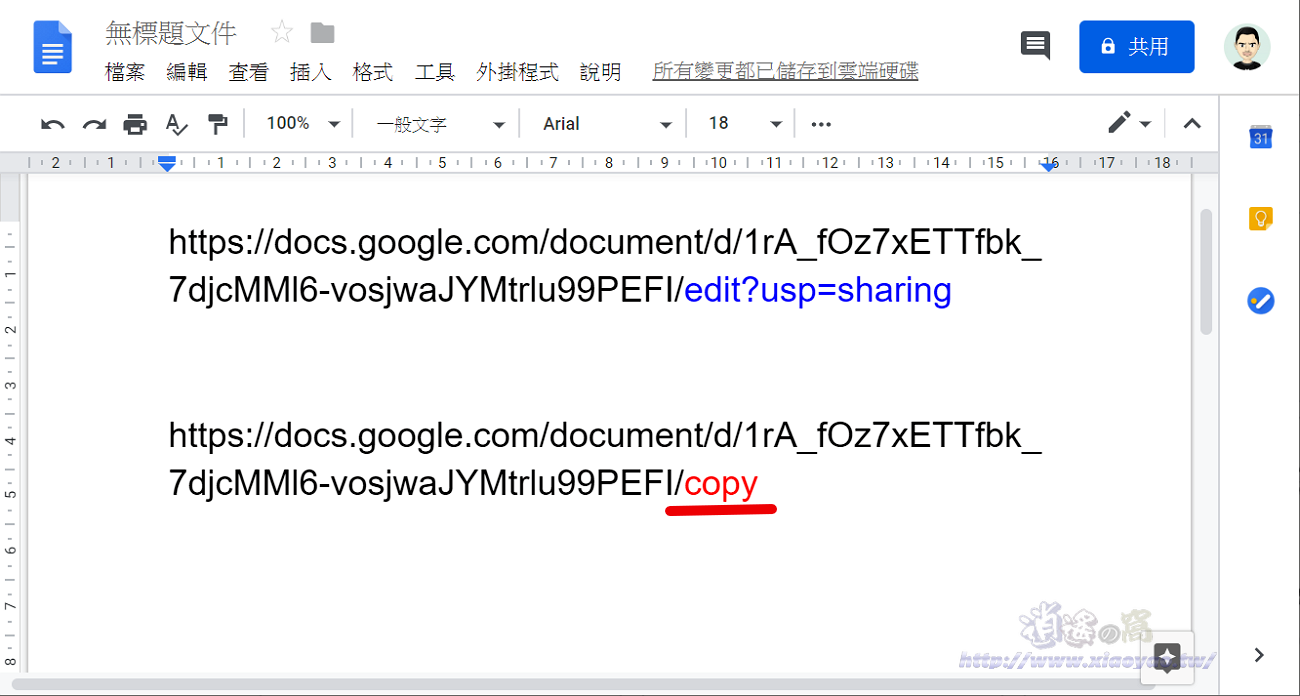
Task: Star the 無標題文件 document
Action: tap(282, 33)
